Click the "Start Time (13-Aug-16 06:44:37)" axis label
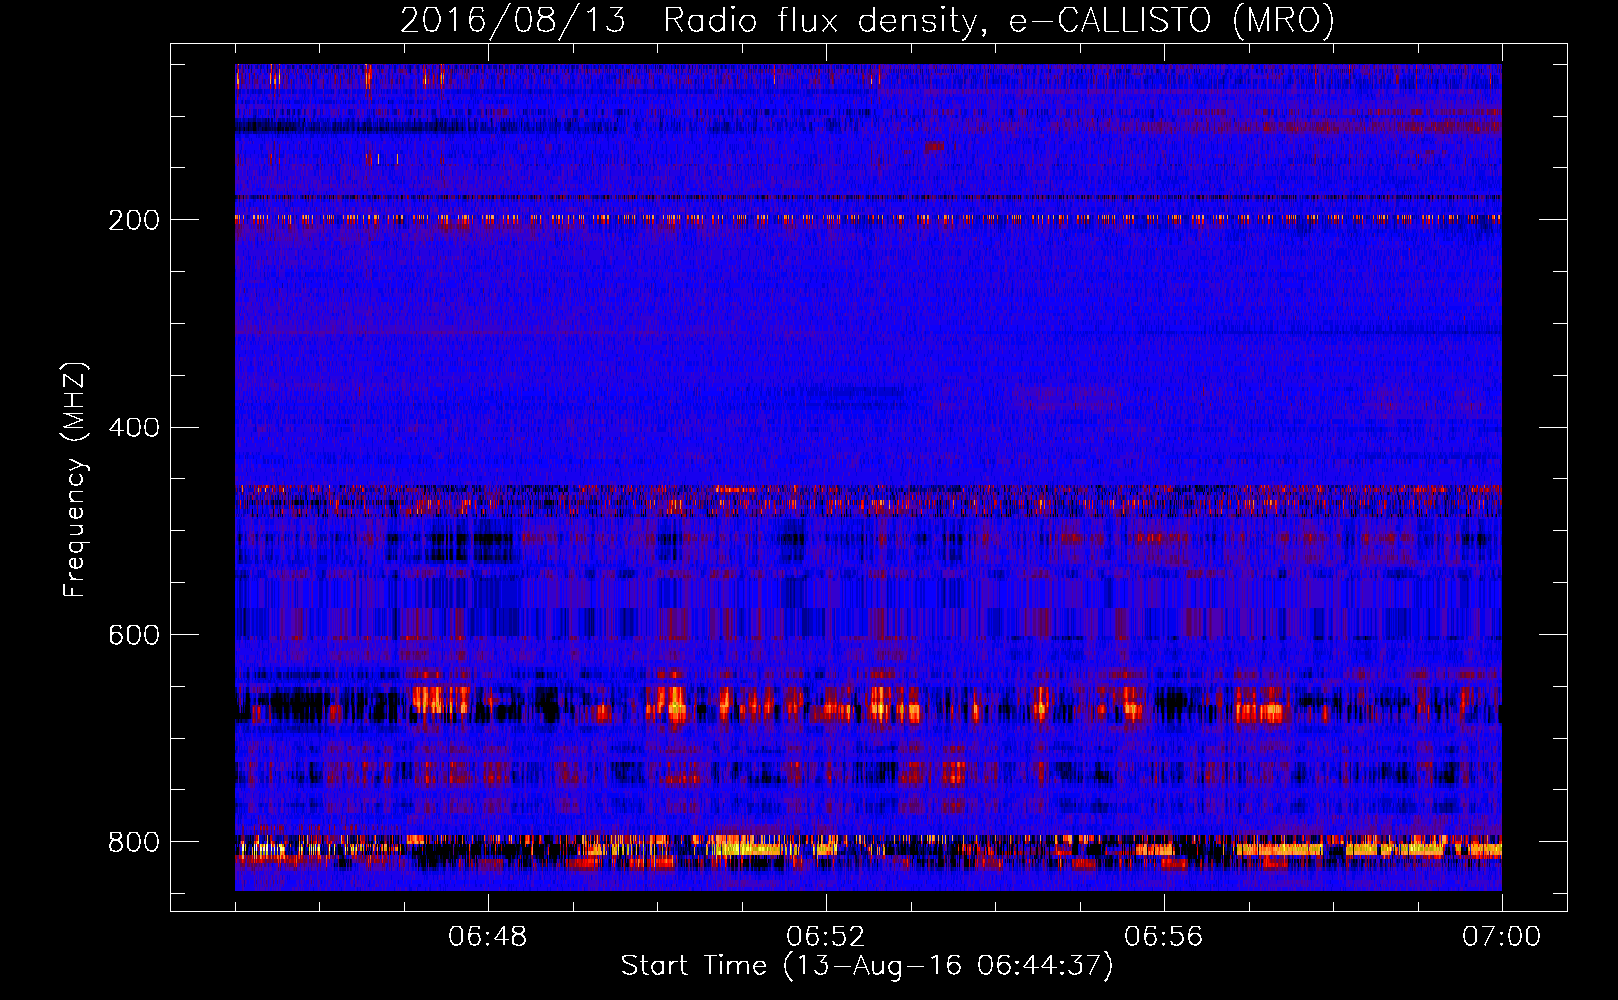Image resolution: width=1618 pixels, height=1000 pixels. pos(867,966)
